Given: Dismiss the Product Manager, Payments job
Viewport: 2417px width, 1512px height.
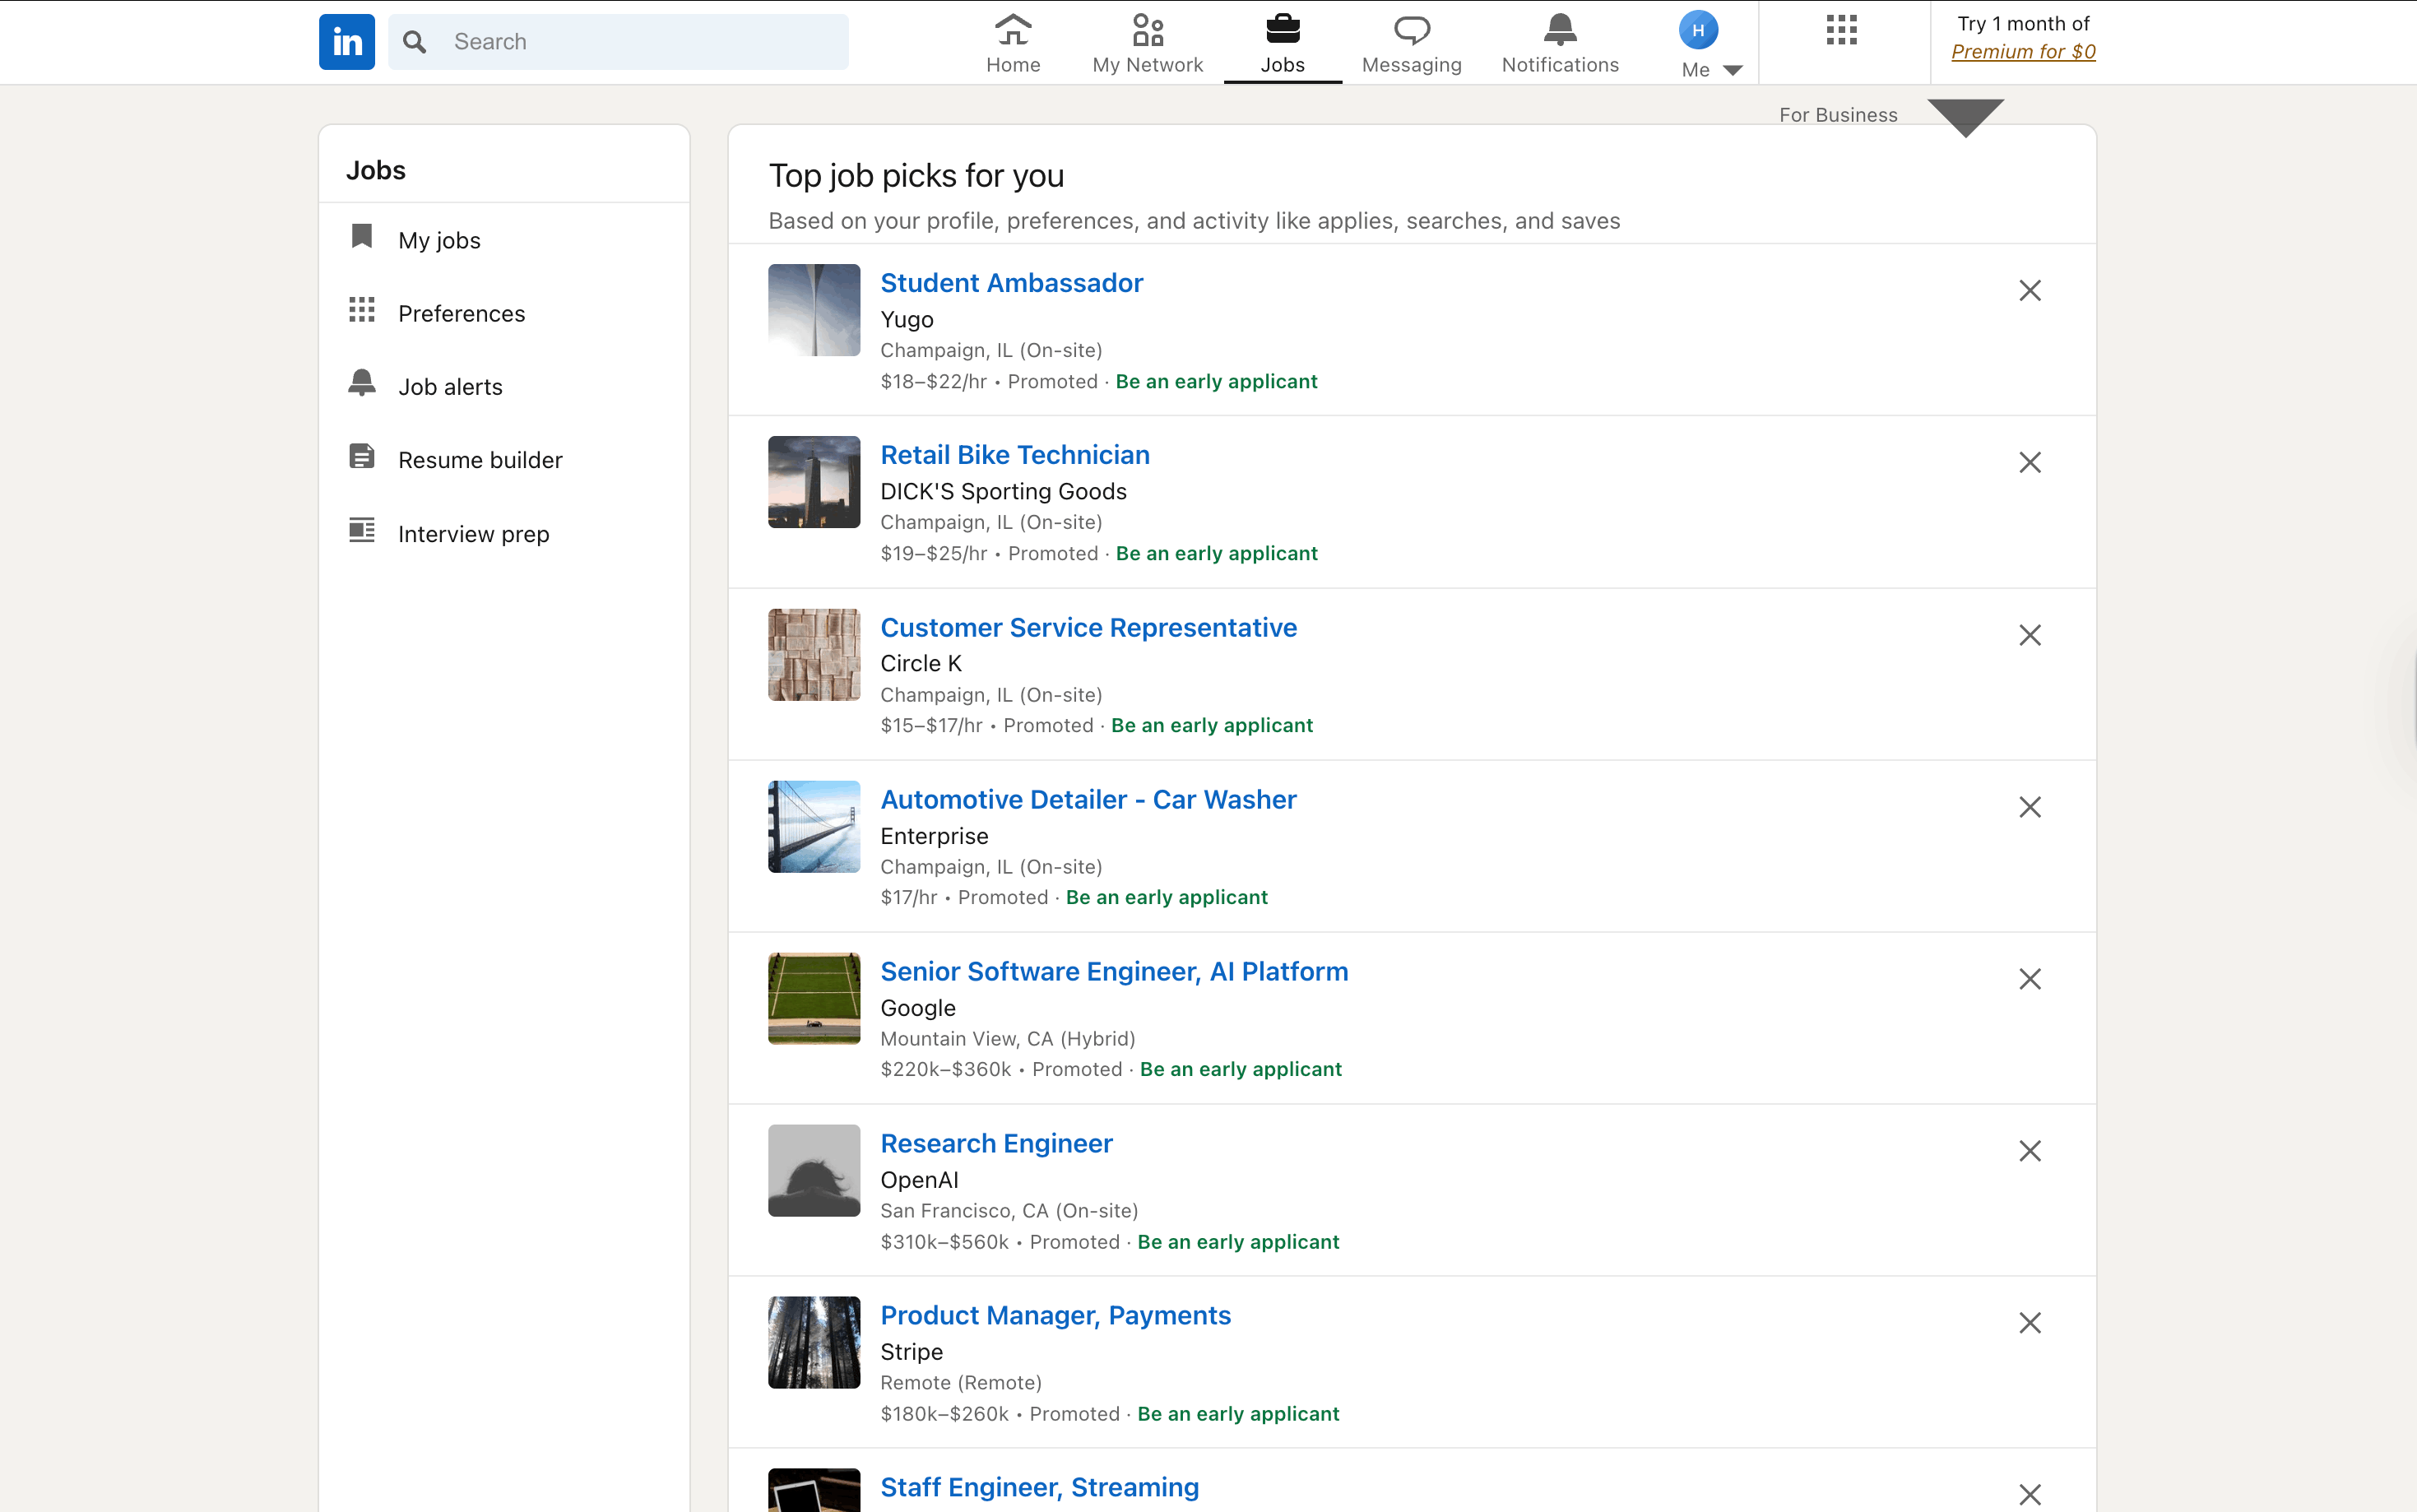Looking at the screenshot, I should [x=2029, y=1324].
